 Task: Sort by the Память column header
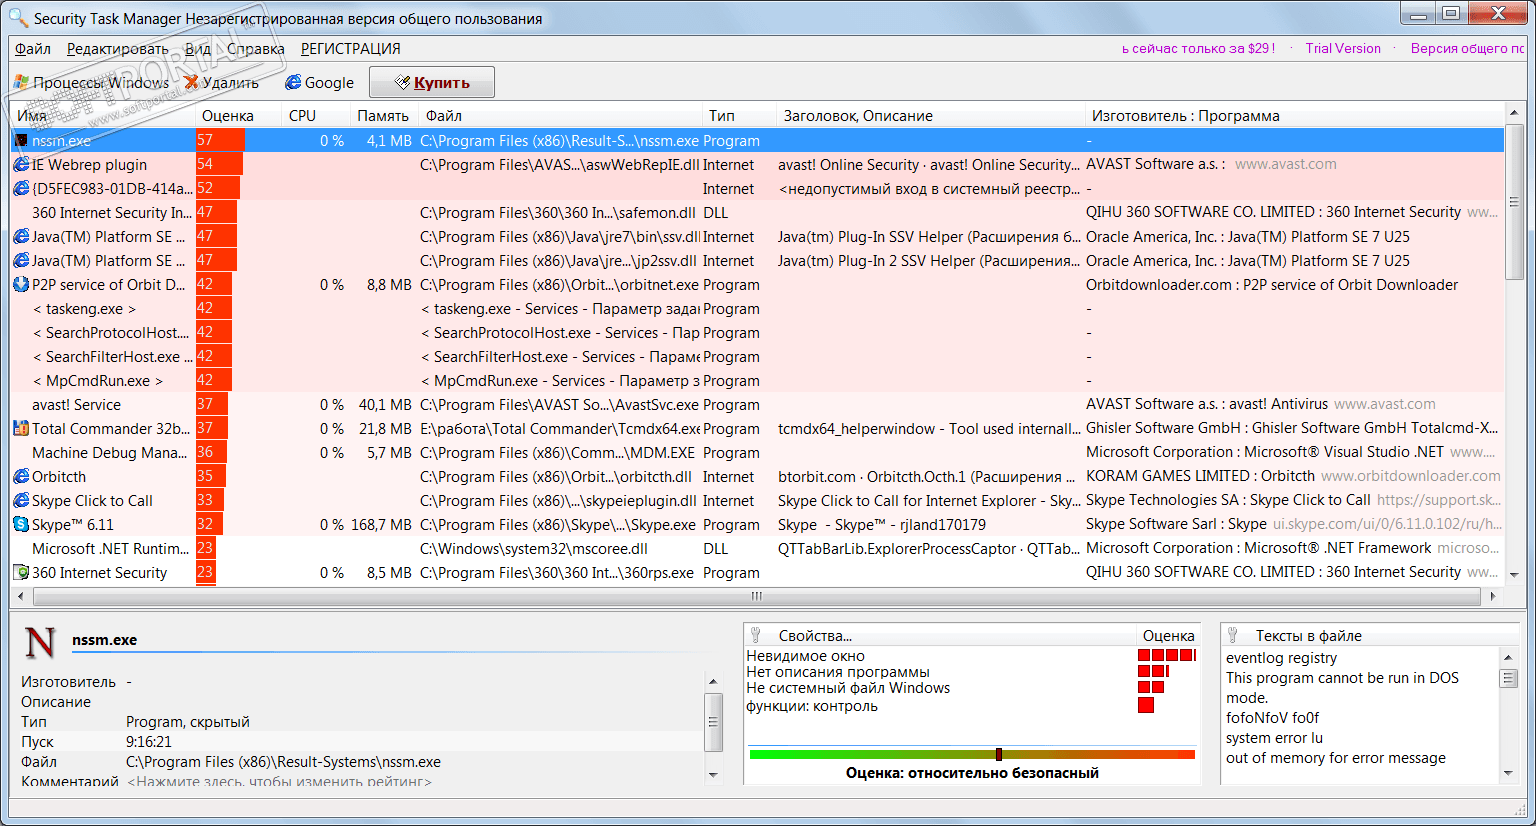point(383,116)
